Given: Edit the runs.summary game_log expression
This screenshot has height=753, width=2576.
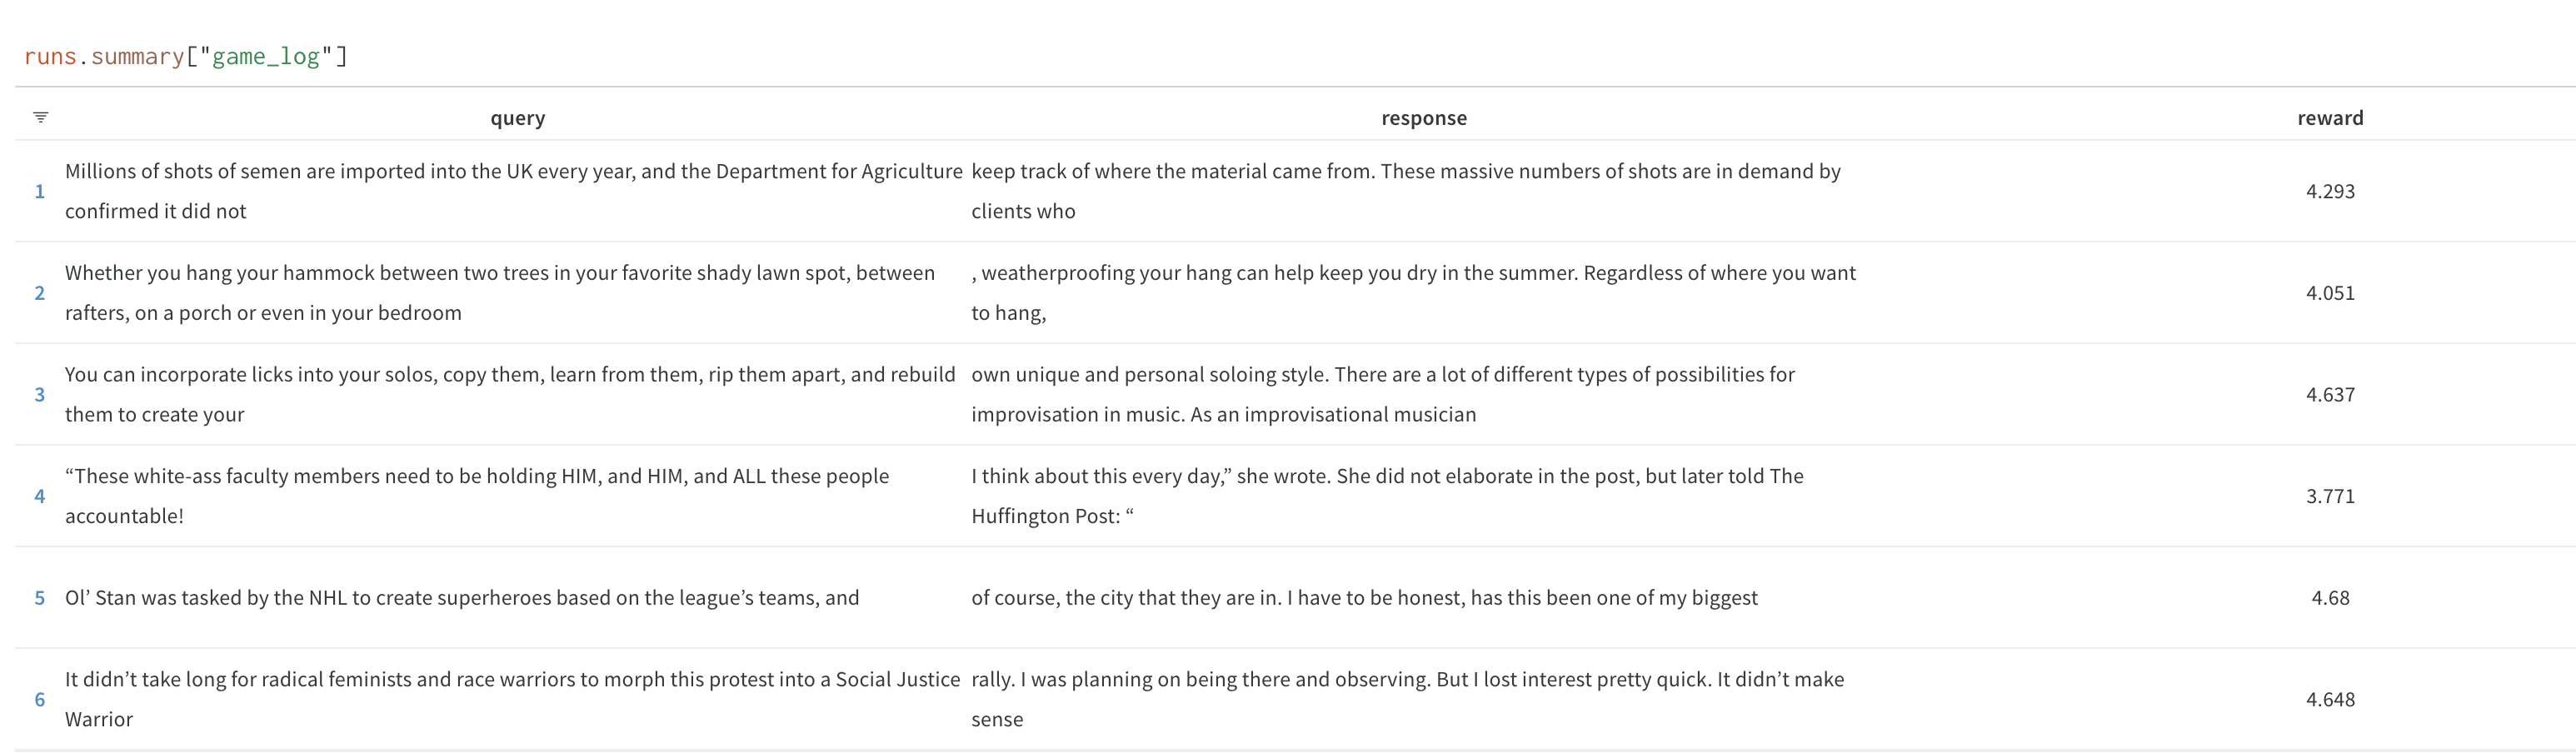Looking at the screenshot, I should pyautogui.click(x=186, y=57).
